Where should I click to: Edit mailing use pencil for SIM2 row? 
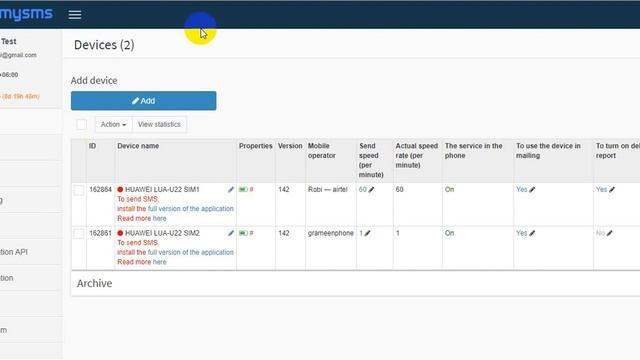pos(532,233)
